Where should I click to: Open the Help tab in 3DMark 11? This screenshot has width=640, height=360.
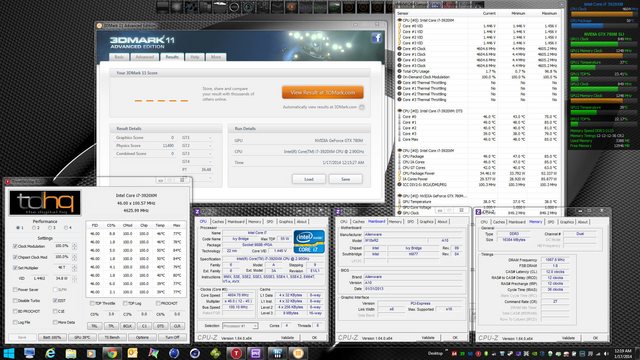(195, 57)
